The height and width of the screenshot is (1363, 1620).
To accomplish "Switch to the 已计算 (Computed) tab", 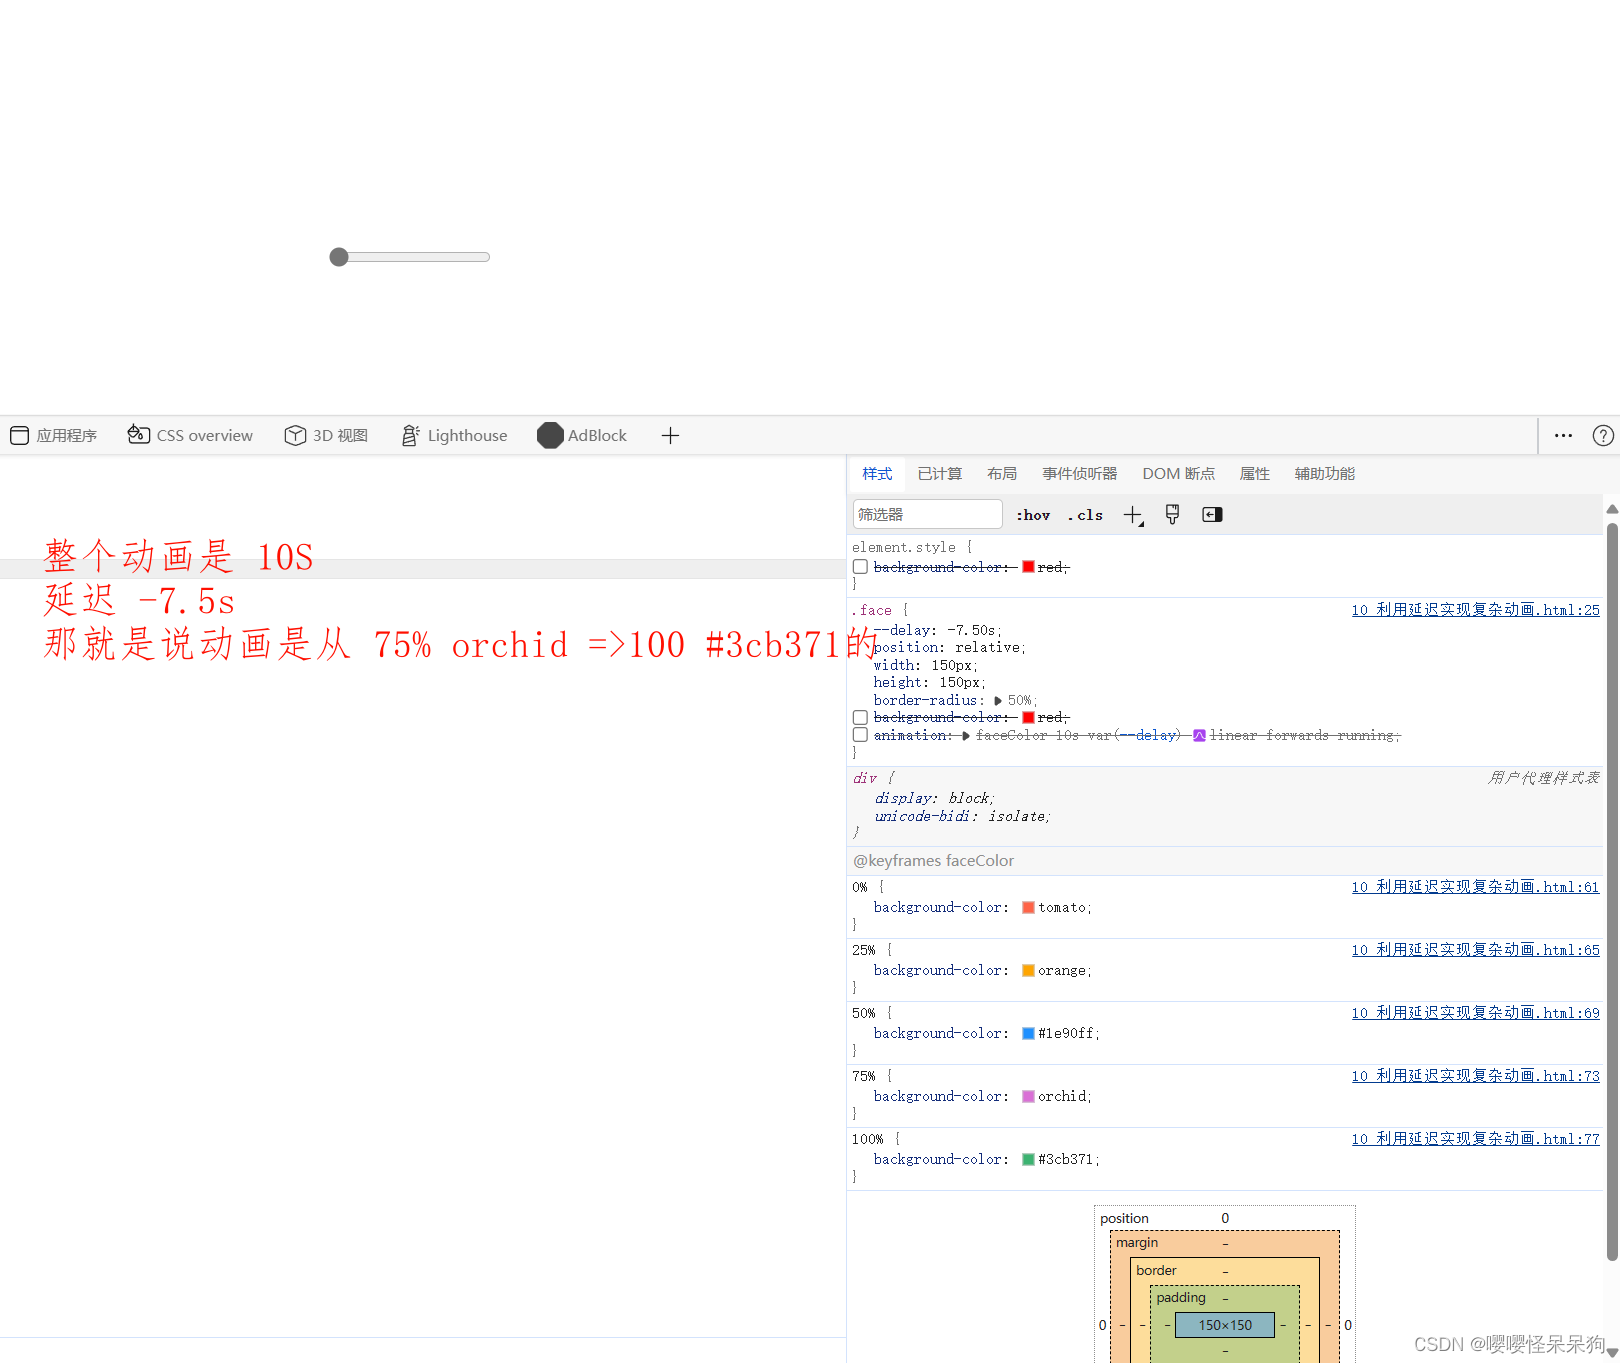I will coord(940,474).
